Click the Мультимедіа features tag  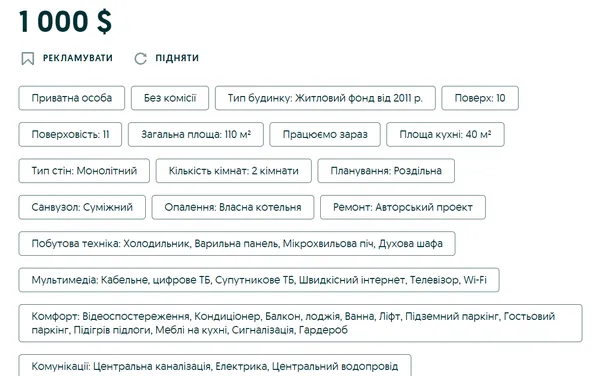[259, 280]
